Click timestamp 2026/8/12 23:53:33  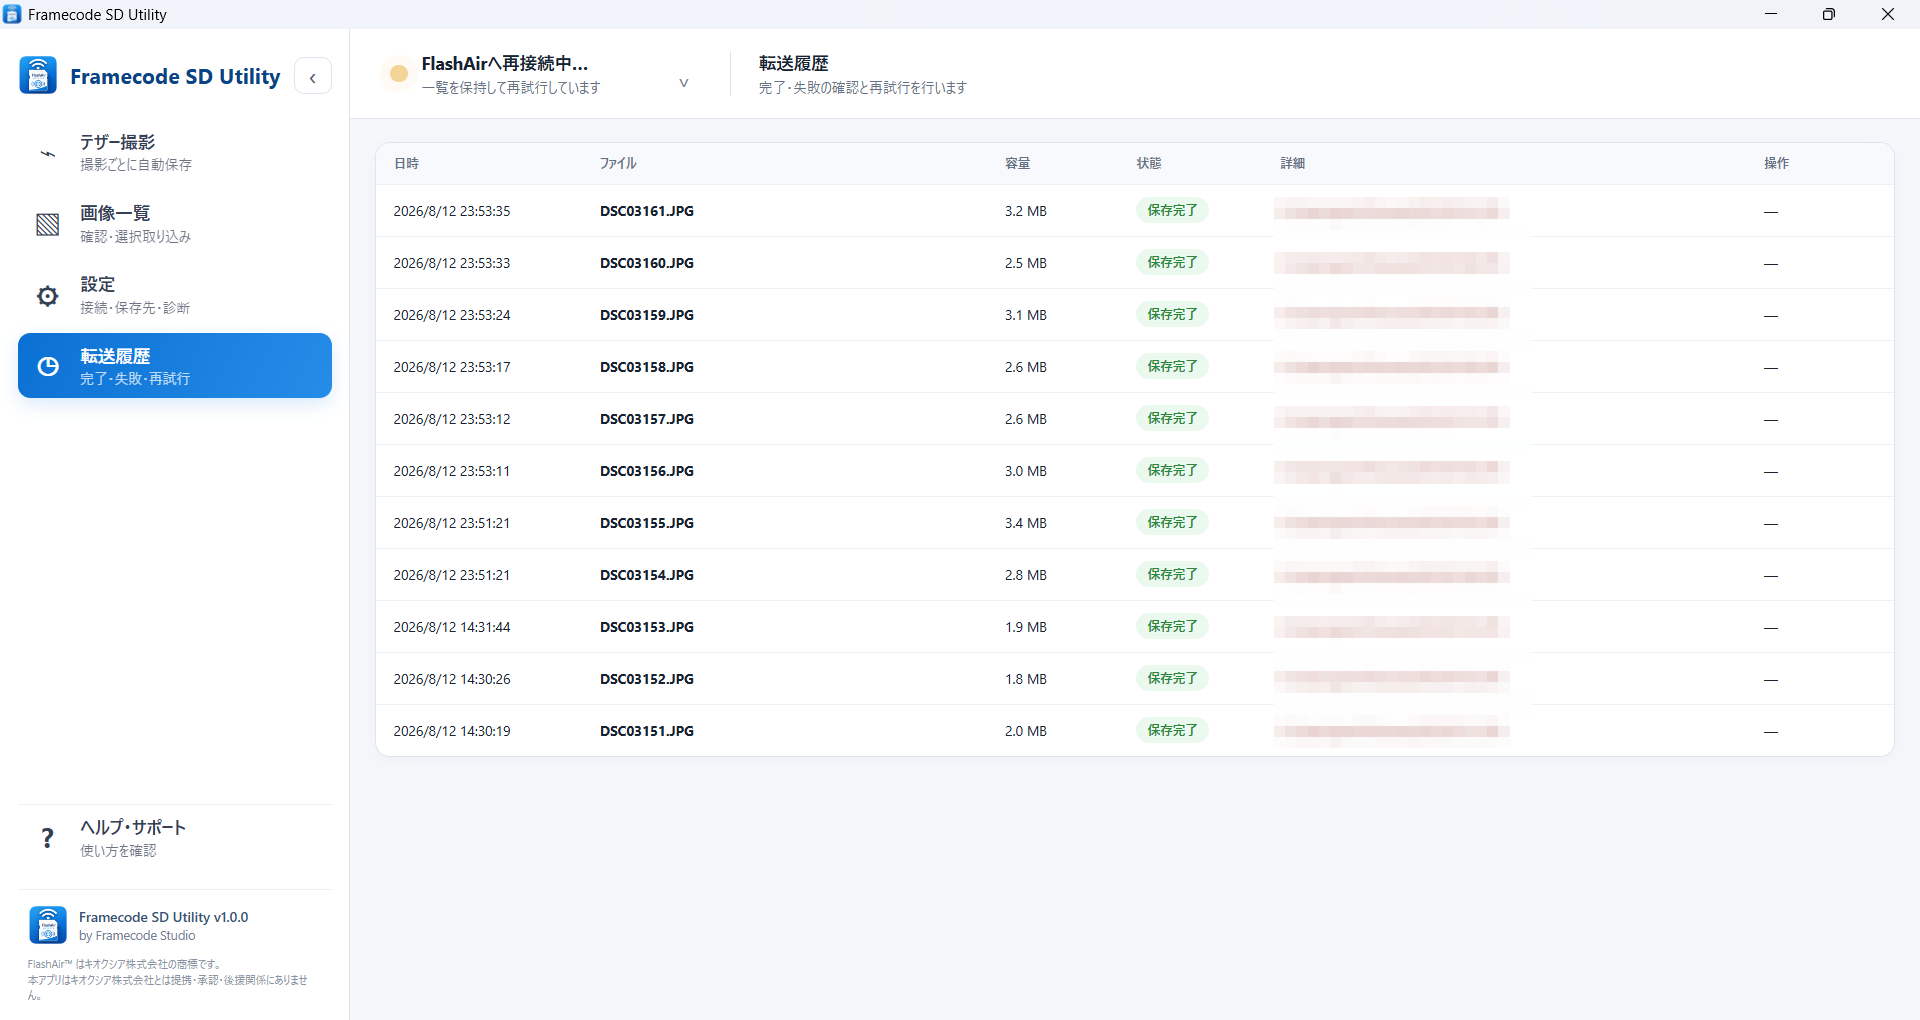(452, 263)
